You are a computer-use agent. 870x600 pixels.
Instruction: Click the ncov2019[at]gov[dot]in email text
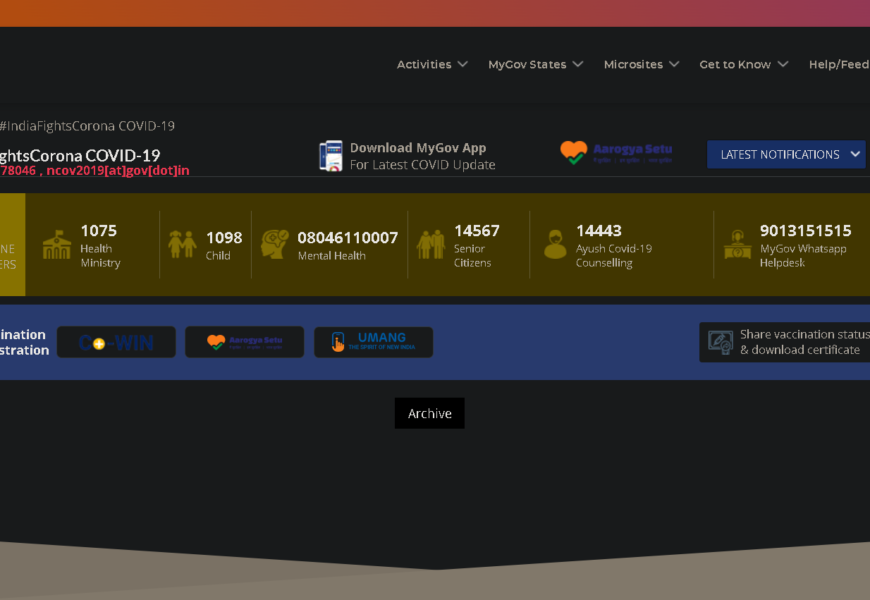(118, 170)
